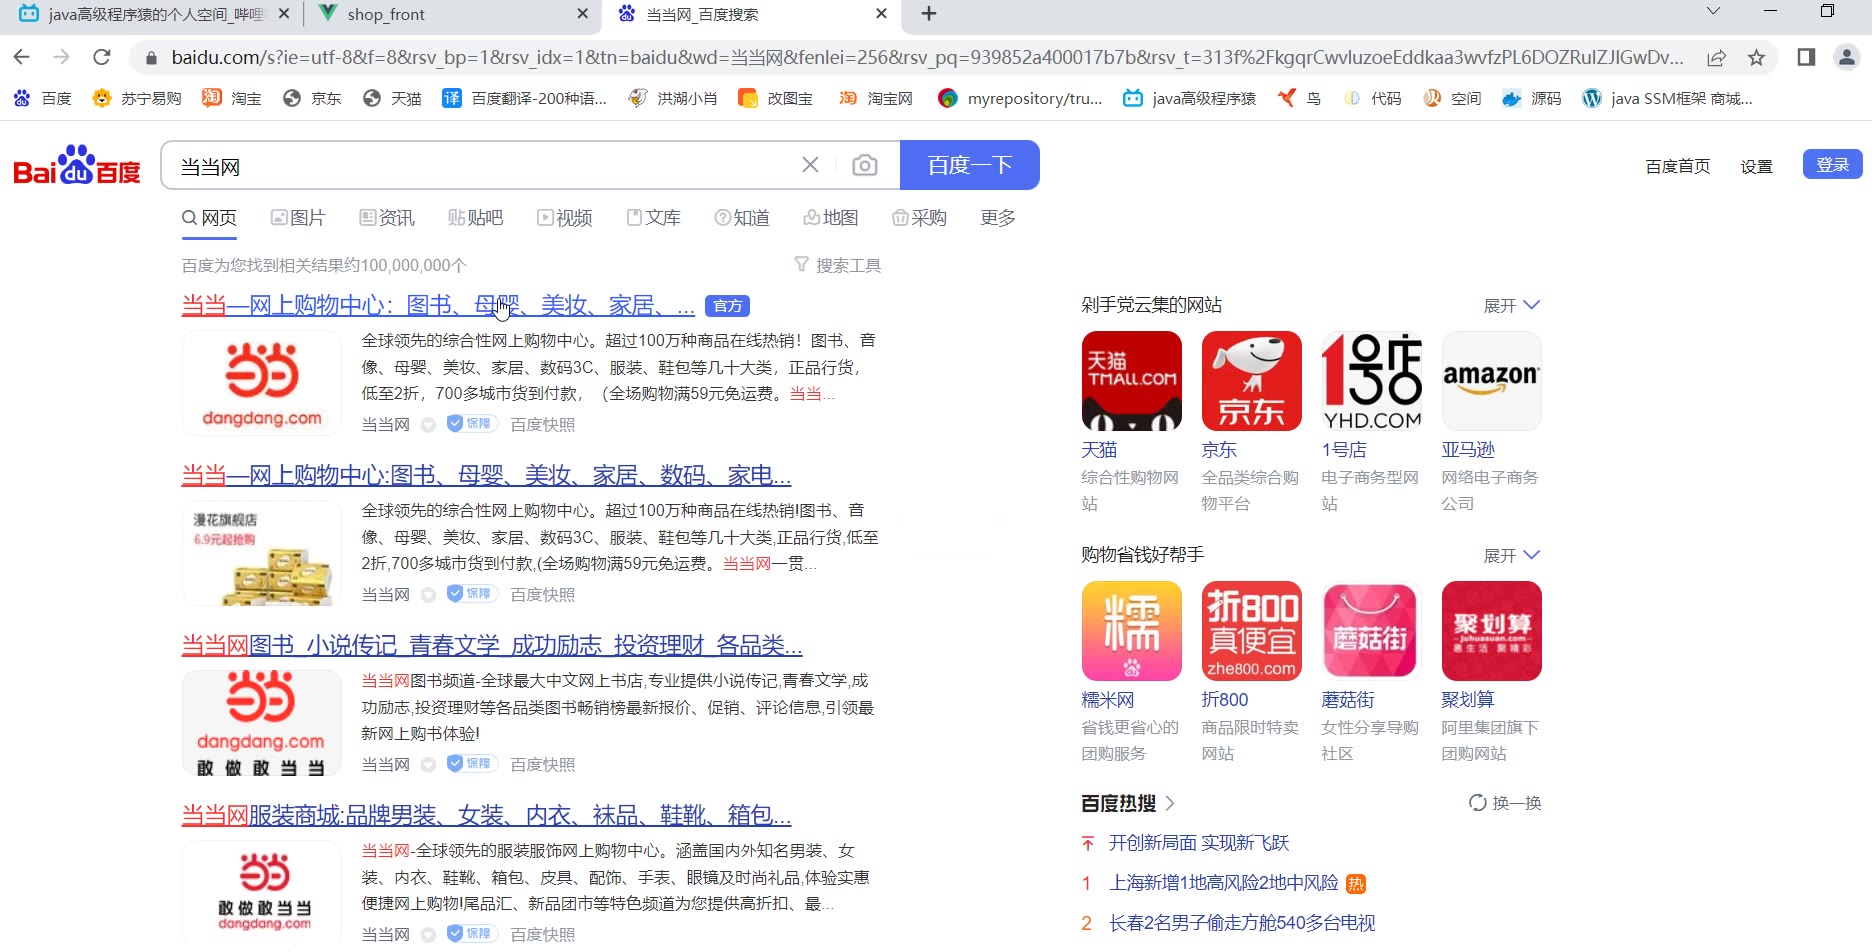Open 百度首页 link
Image resolution: width=1872 pixels, height=952 pixels.
click(x=1677, y=166)
